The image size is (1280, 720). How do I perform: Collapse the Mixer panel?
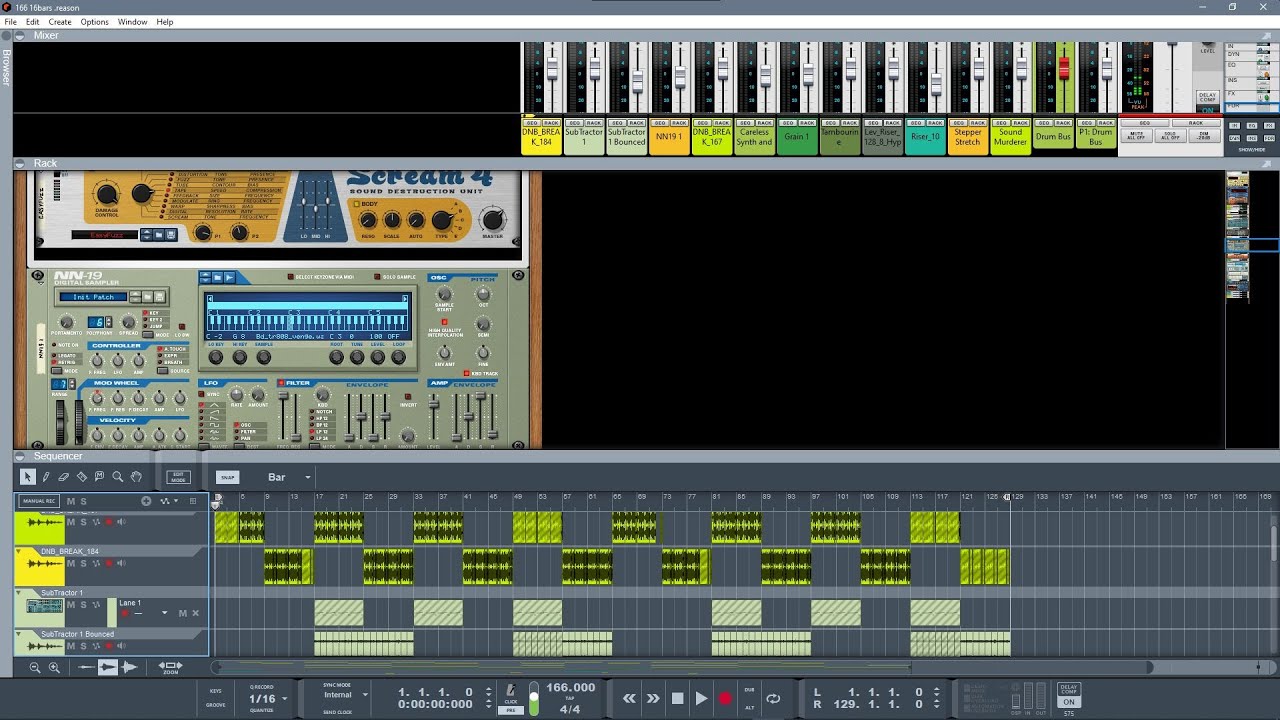pyautogui.click(x=21, y=35)
